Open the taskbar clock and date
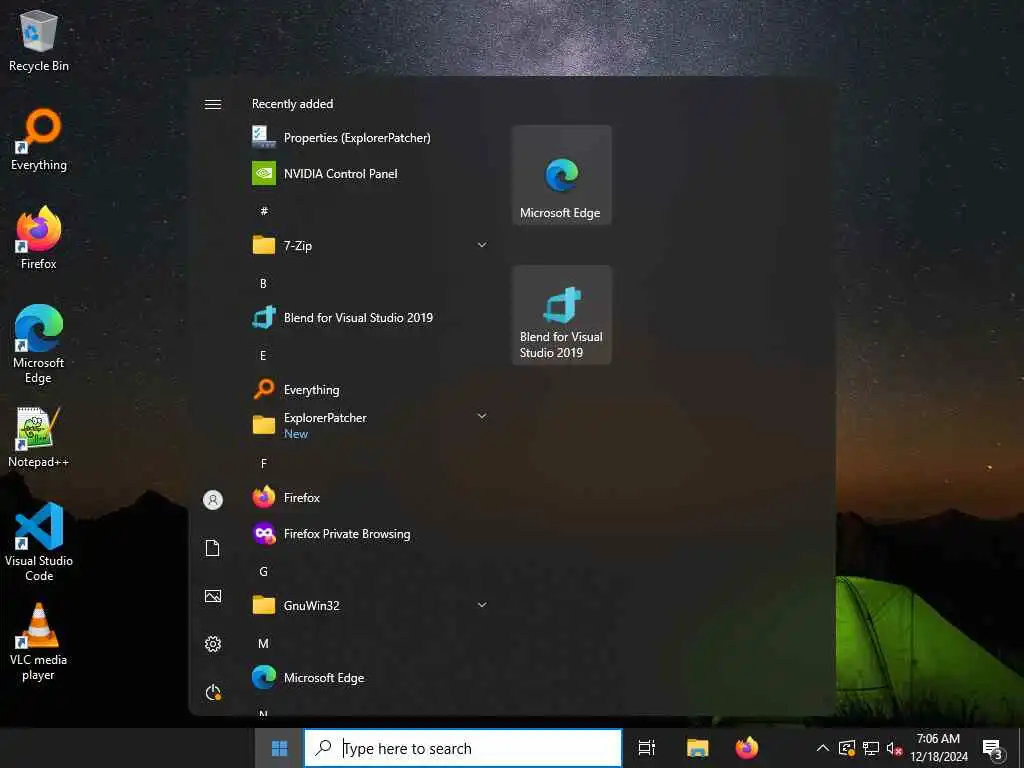 pos(938,748)
